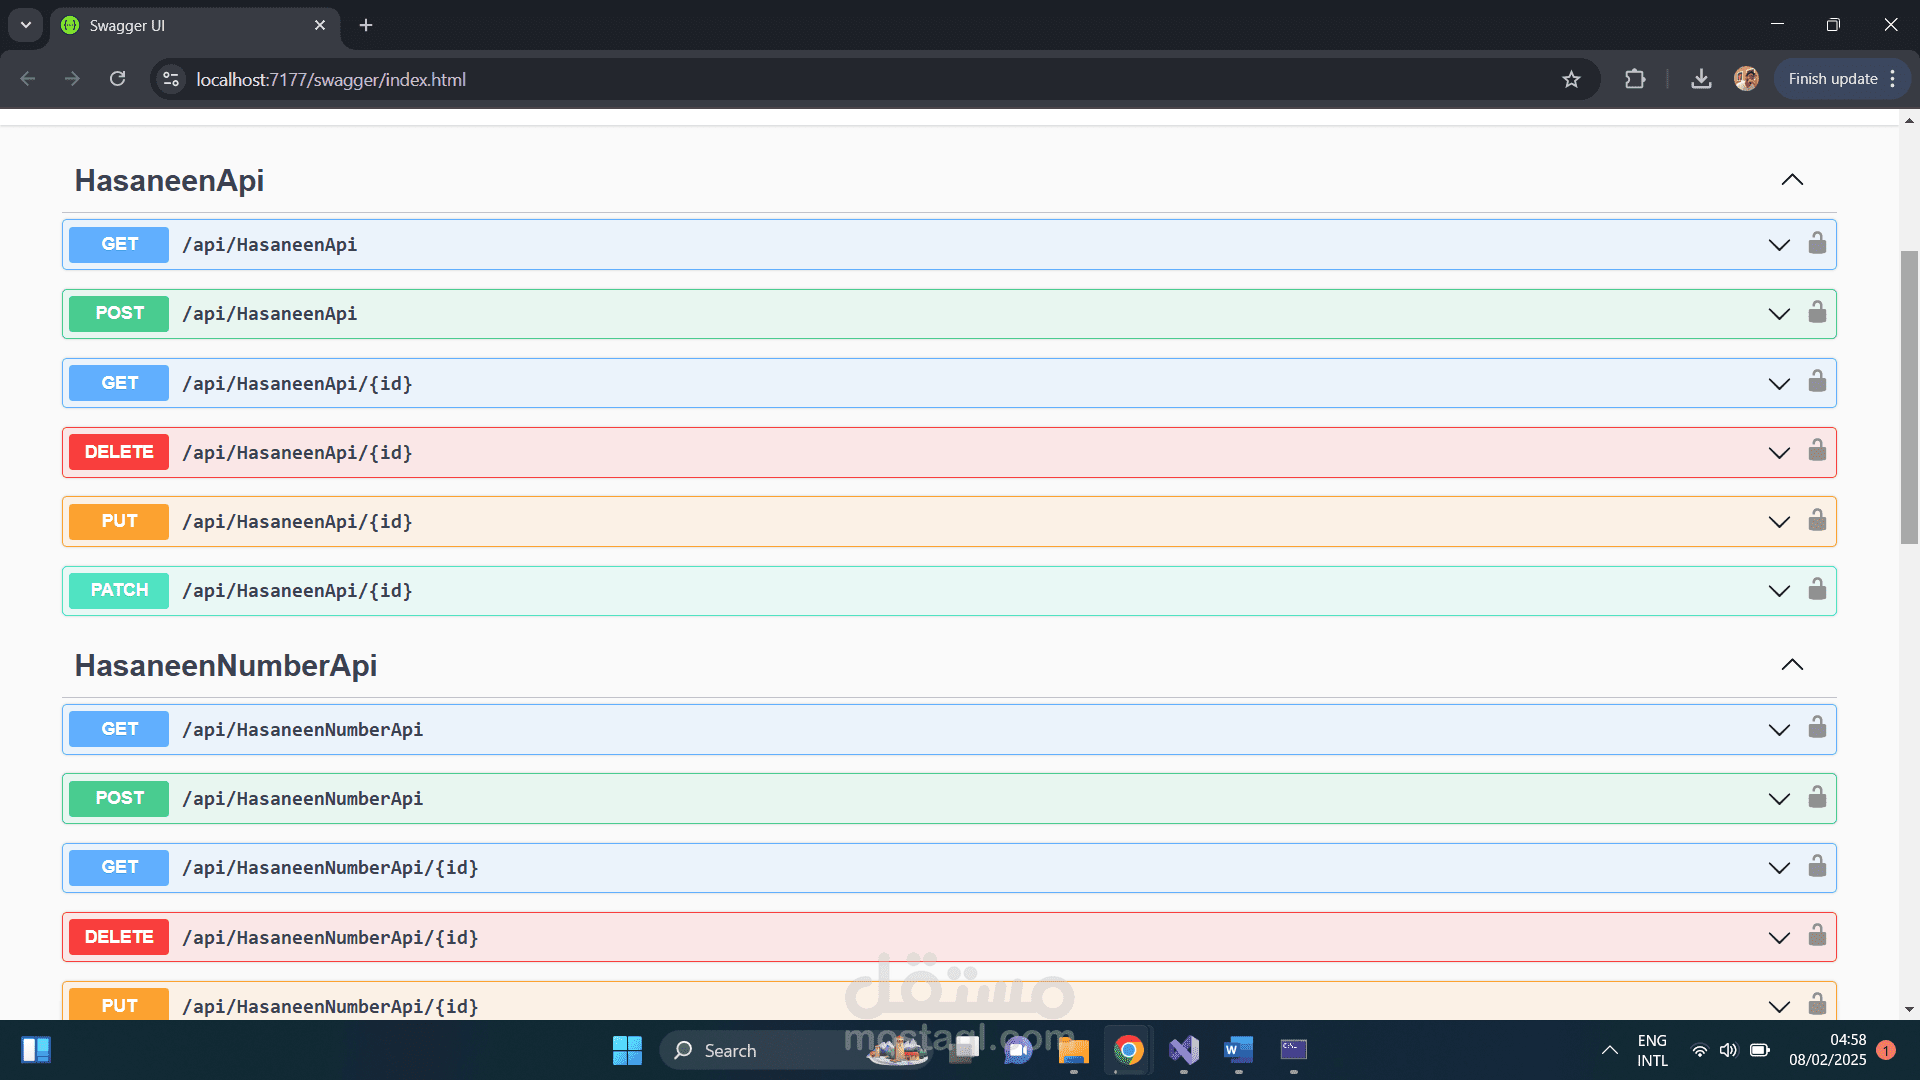The image size is (1920, 1080).
Task: Click the /api/HasaneenApi/{id} path on the GET row
Action: click(297, 384)
